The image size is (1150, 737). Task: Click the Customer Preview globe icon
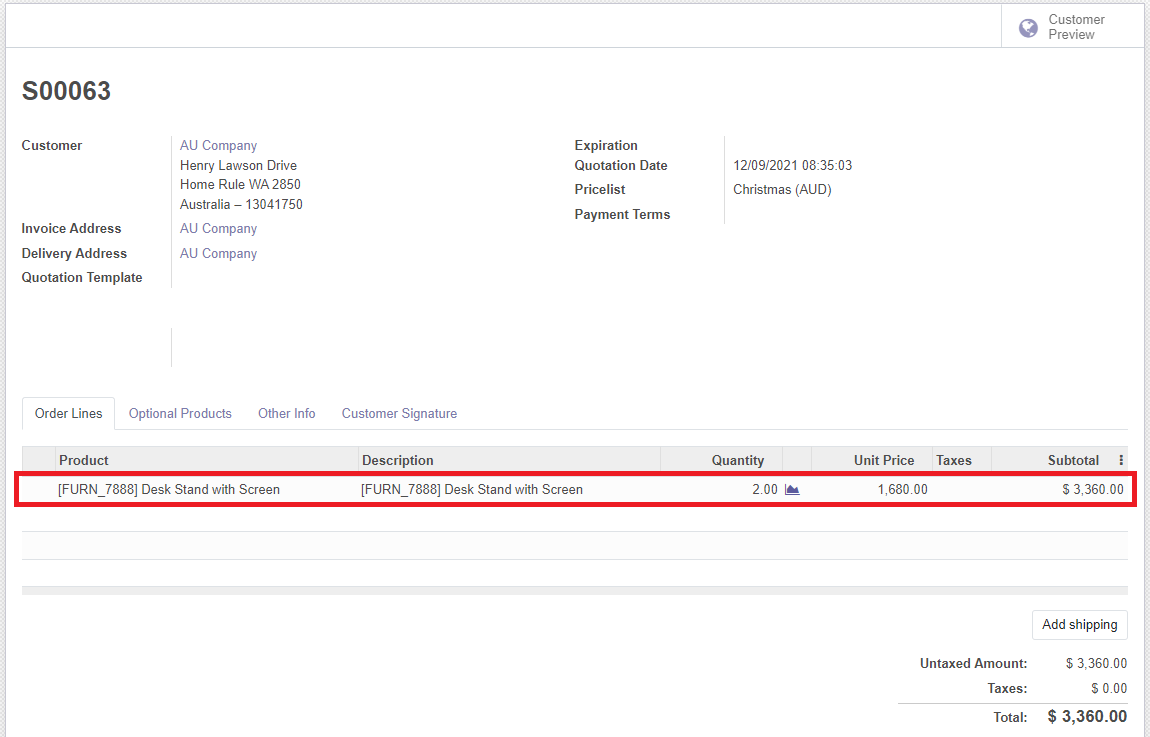1027,28
